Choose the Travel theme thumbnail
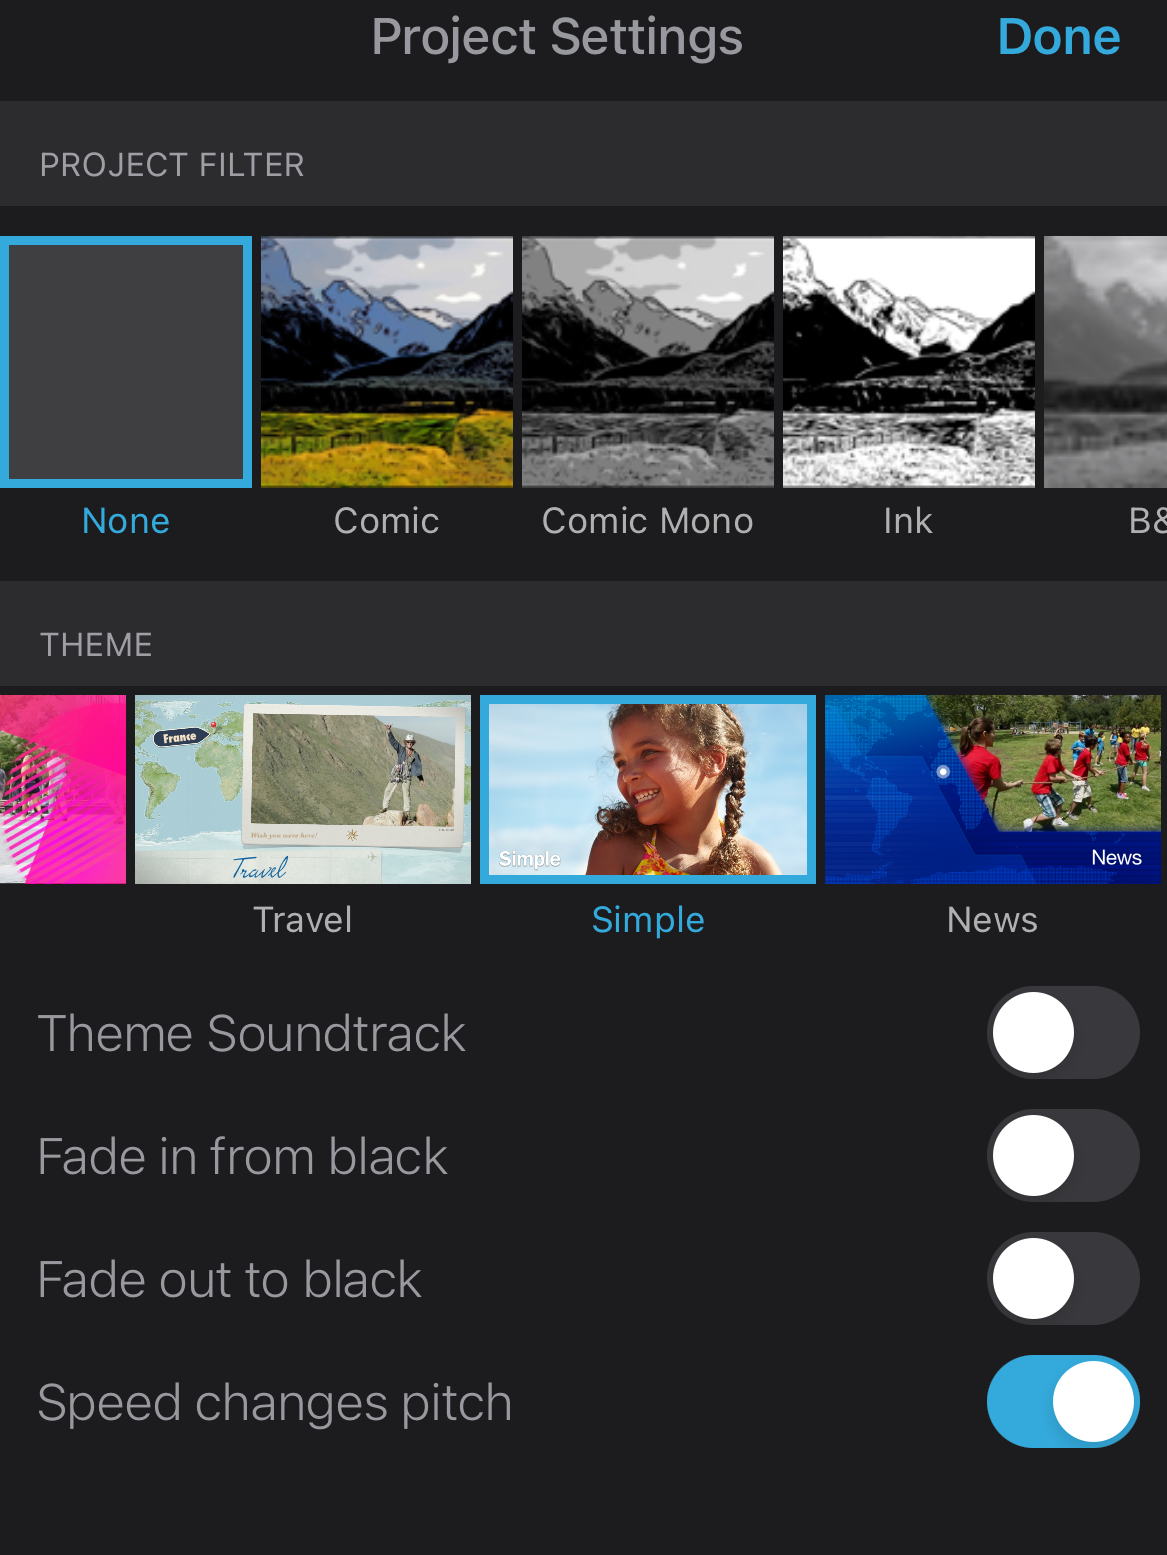 303,789
